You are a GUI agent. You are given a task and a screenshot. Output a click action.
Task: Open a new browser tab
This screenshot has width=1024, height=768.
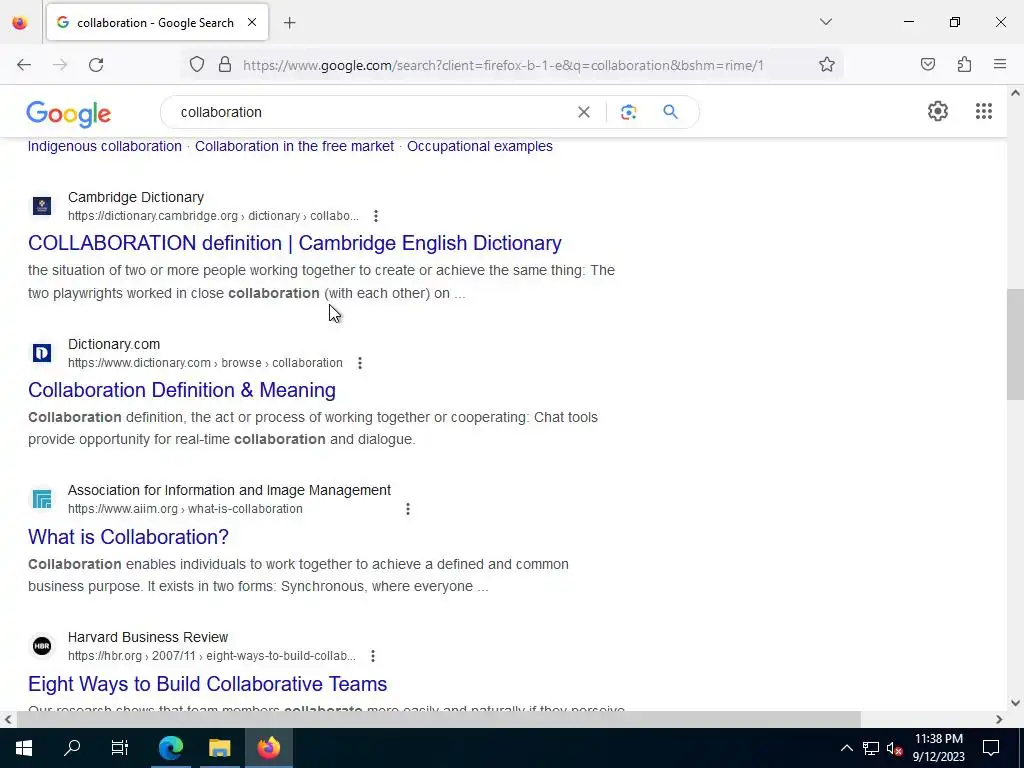290,23
